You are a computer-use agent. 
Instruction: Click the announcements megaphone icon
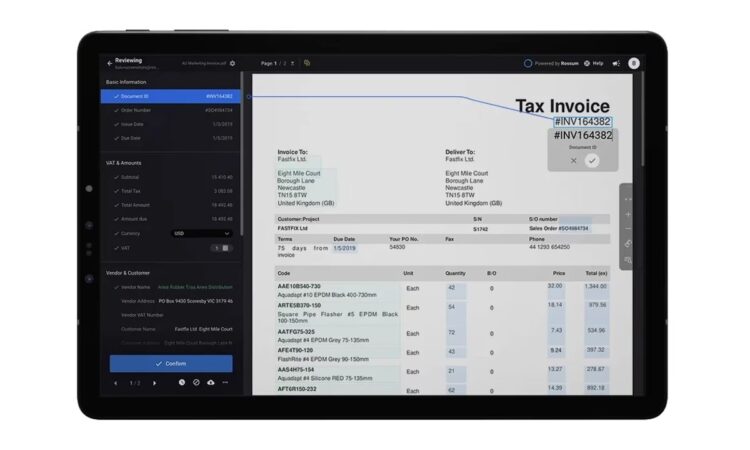pyautogui.click(x=616, y=63)
